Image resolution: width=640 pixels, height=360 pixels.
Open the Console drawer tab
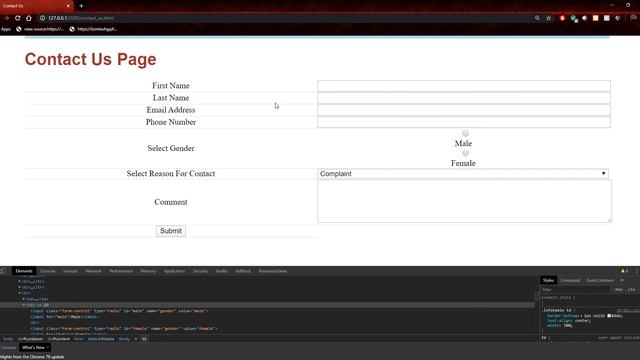point(8,347)
